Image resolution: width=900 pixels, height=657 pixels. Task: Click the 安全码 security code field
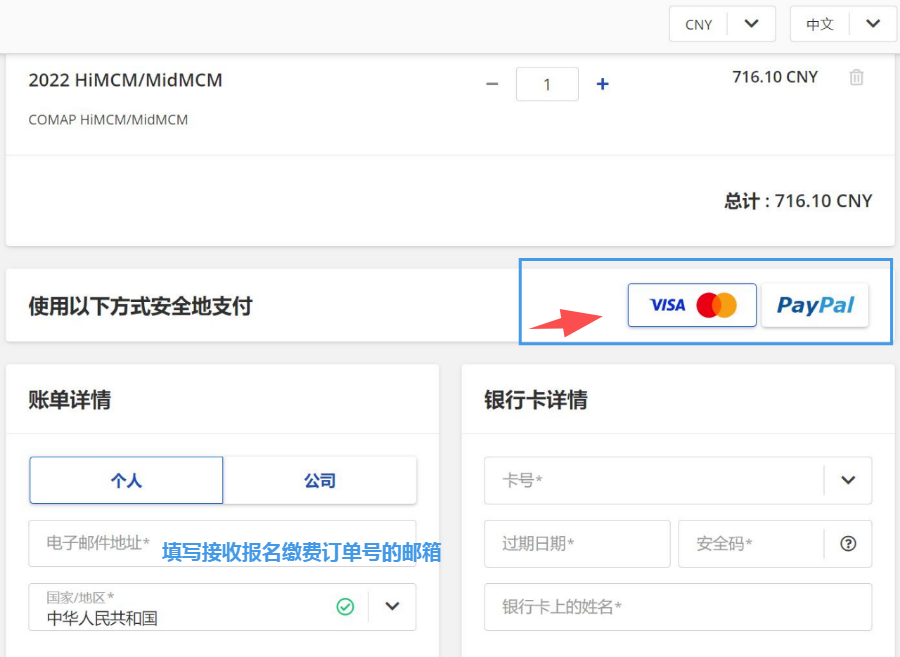click(x=775, y=543)
